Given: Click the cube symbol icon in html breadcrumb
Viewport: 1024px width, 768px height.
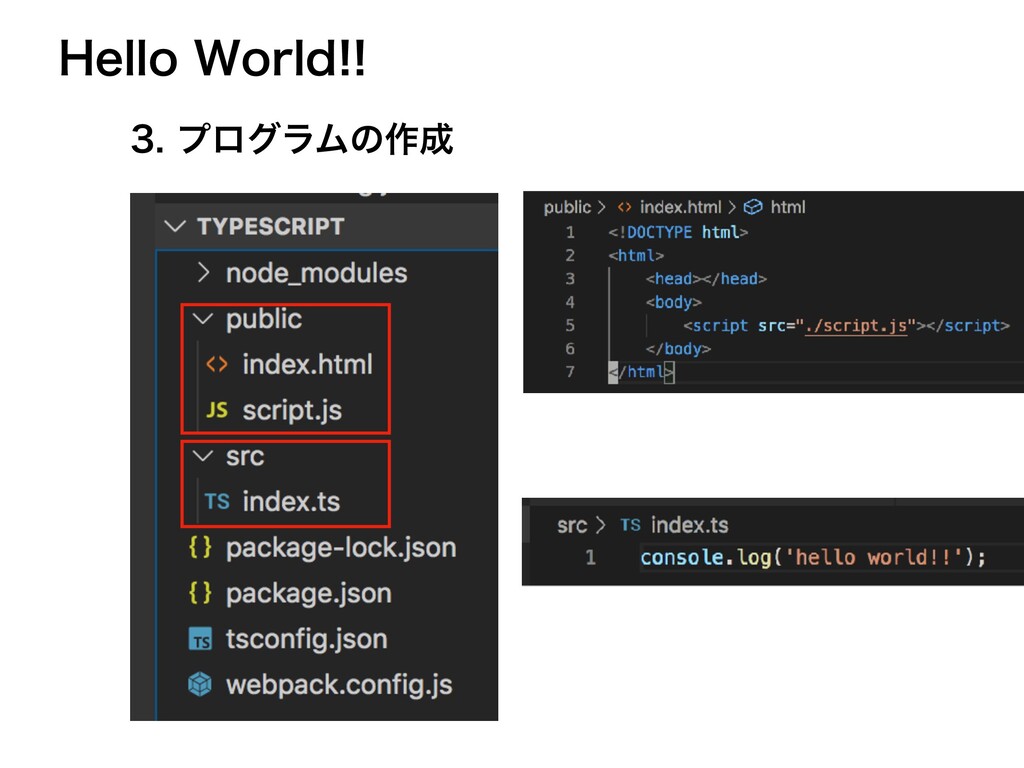Looking at the screenshot, I should point(753,207).
